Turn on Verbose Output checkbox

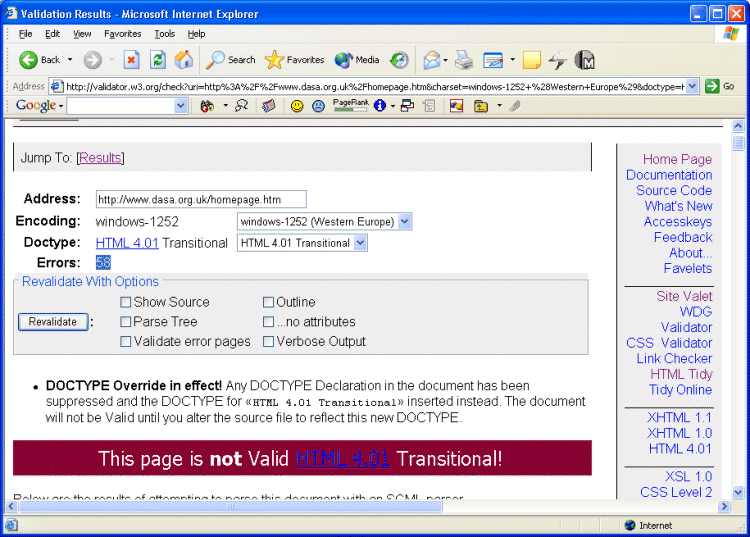tap(268, 341)
